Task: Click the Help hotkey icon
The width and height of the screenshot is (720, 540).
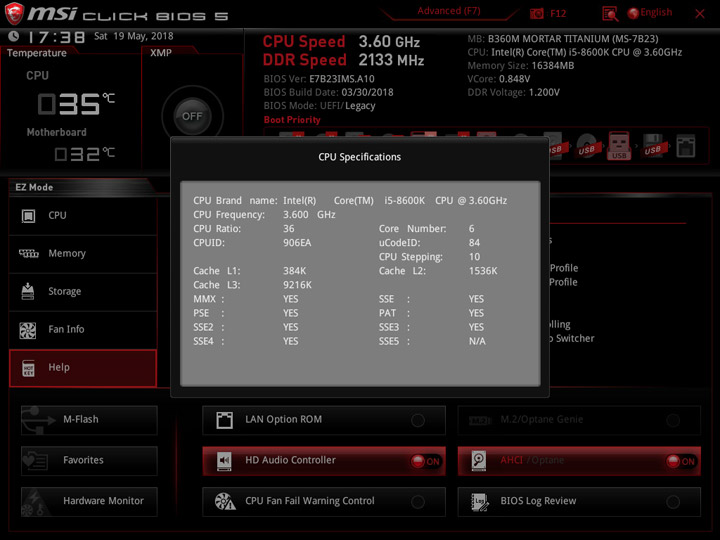Action: 28,368
